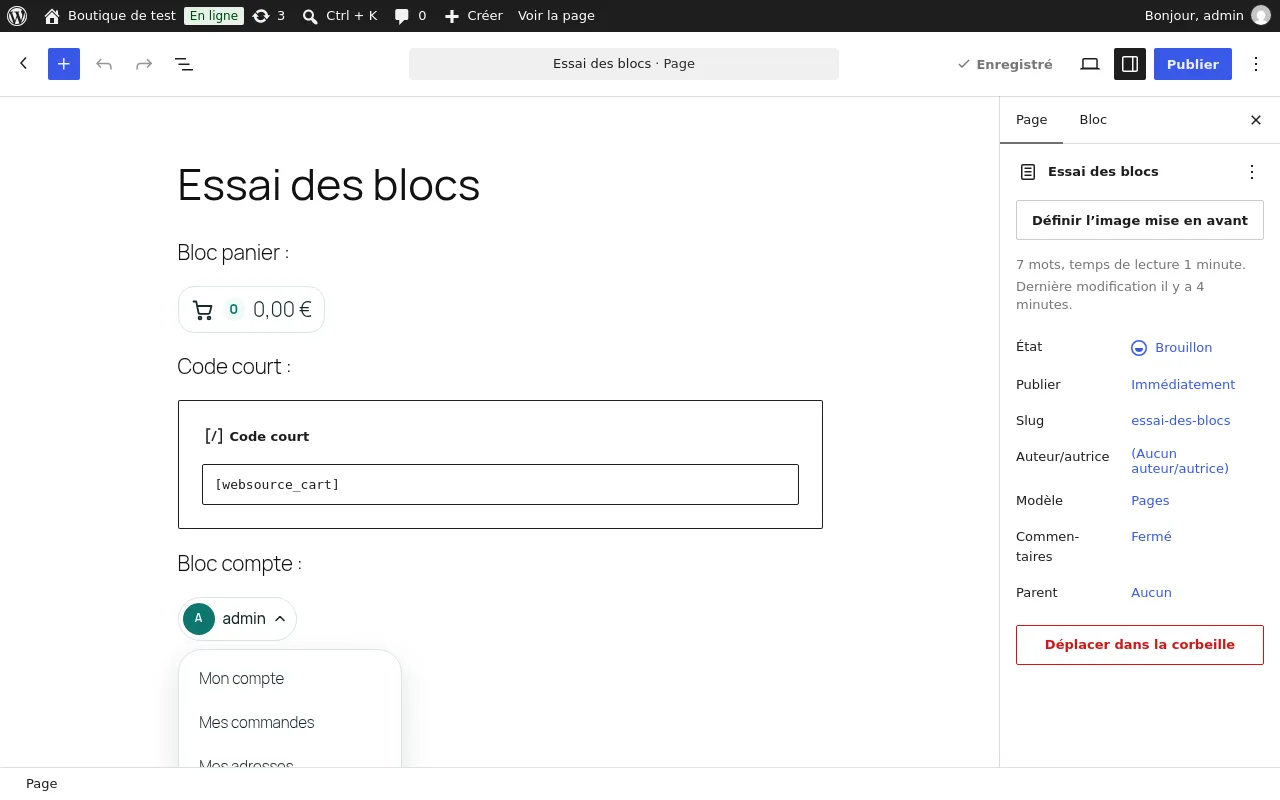1280x800 pixels.
Task: Open the Créer menu in admin bar
Action: (473, 16)
